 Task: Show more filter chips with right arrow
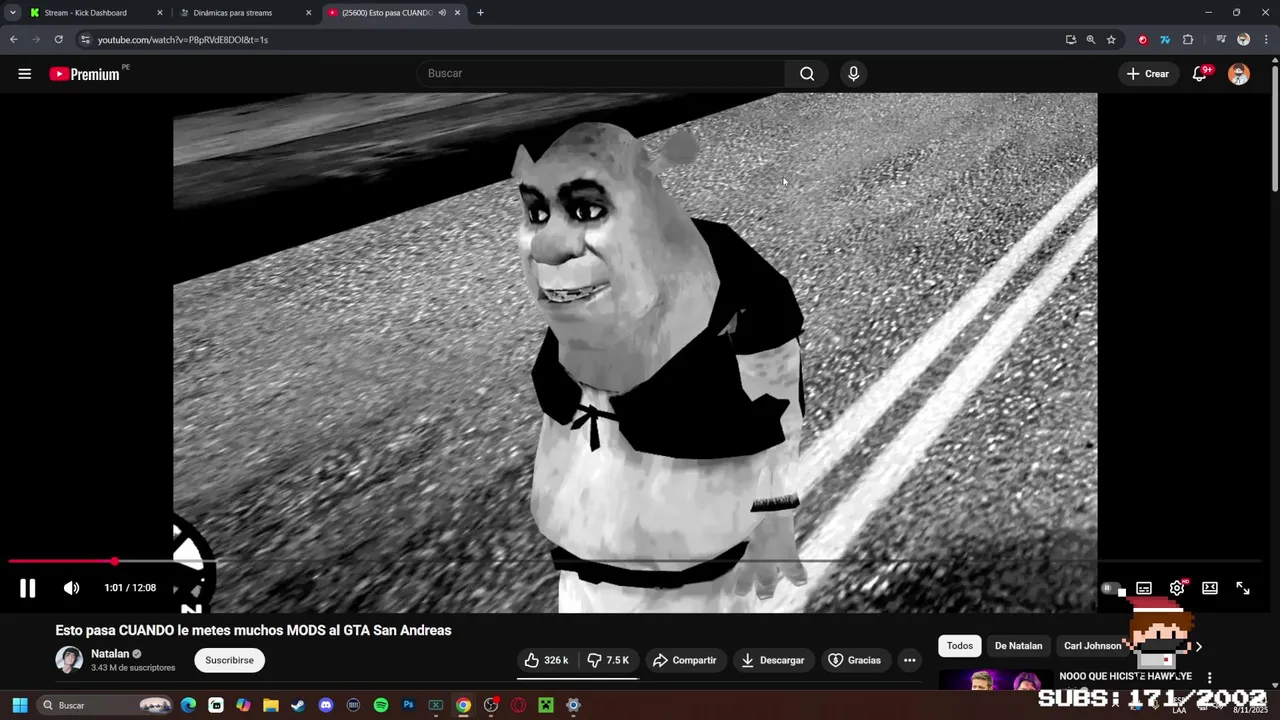tap(1199, 646)
